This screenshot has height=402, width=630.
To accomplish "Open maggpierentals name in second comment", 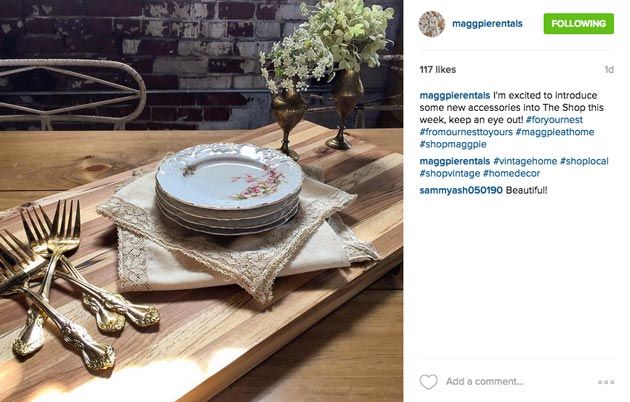I will [x=454, y=161].
